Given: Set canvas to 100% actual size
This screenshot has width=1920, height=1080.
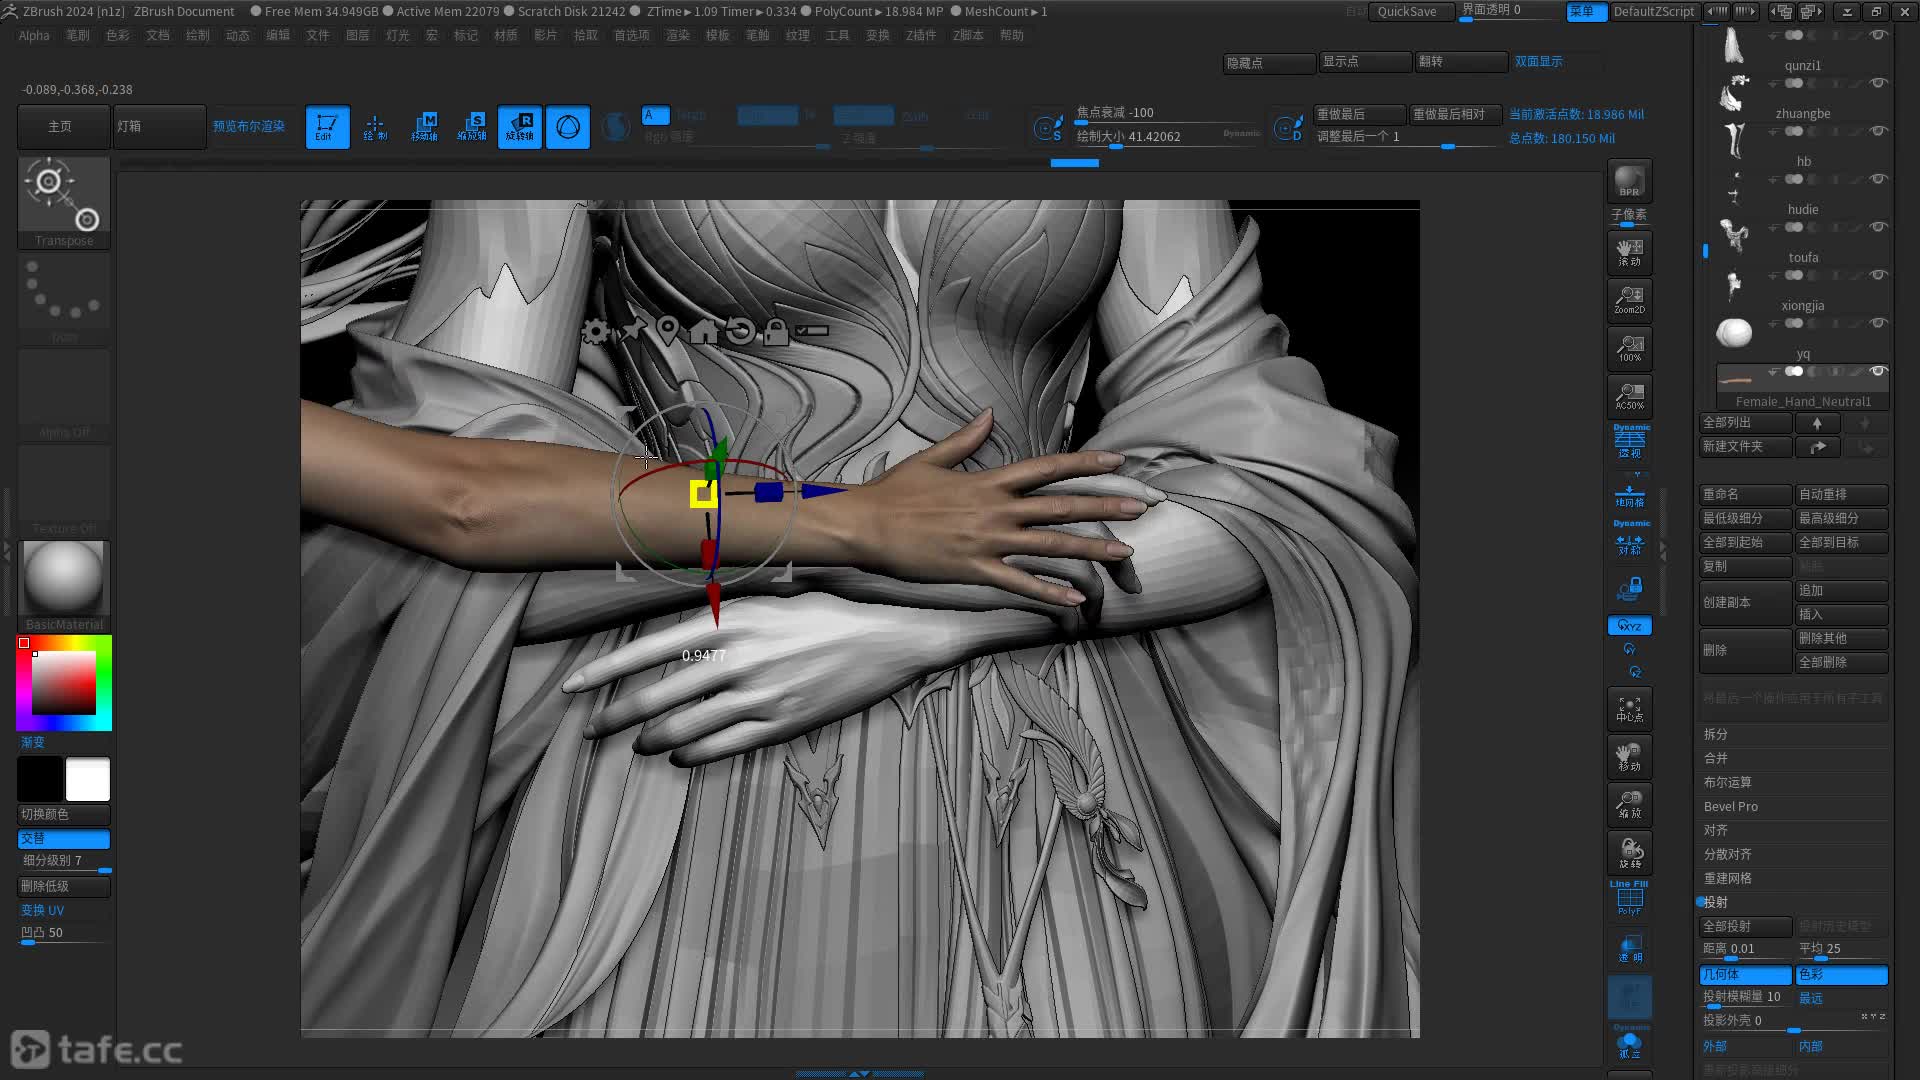Looking at the screenshot, I should 1629,348.
